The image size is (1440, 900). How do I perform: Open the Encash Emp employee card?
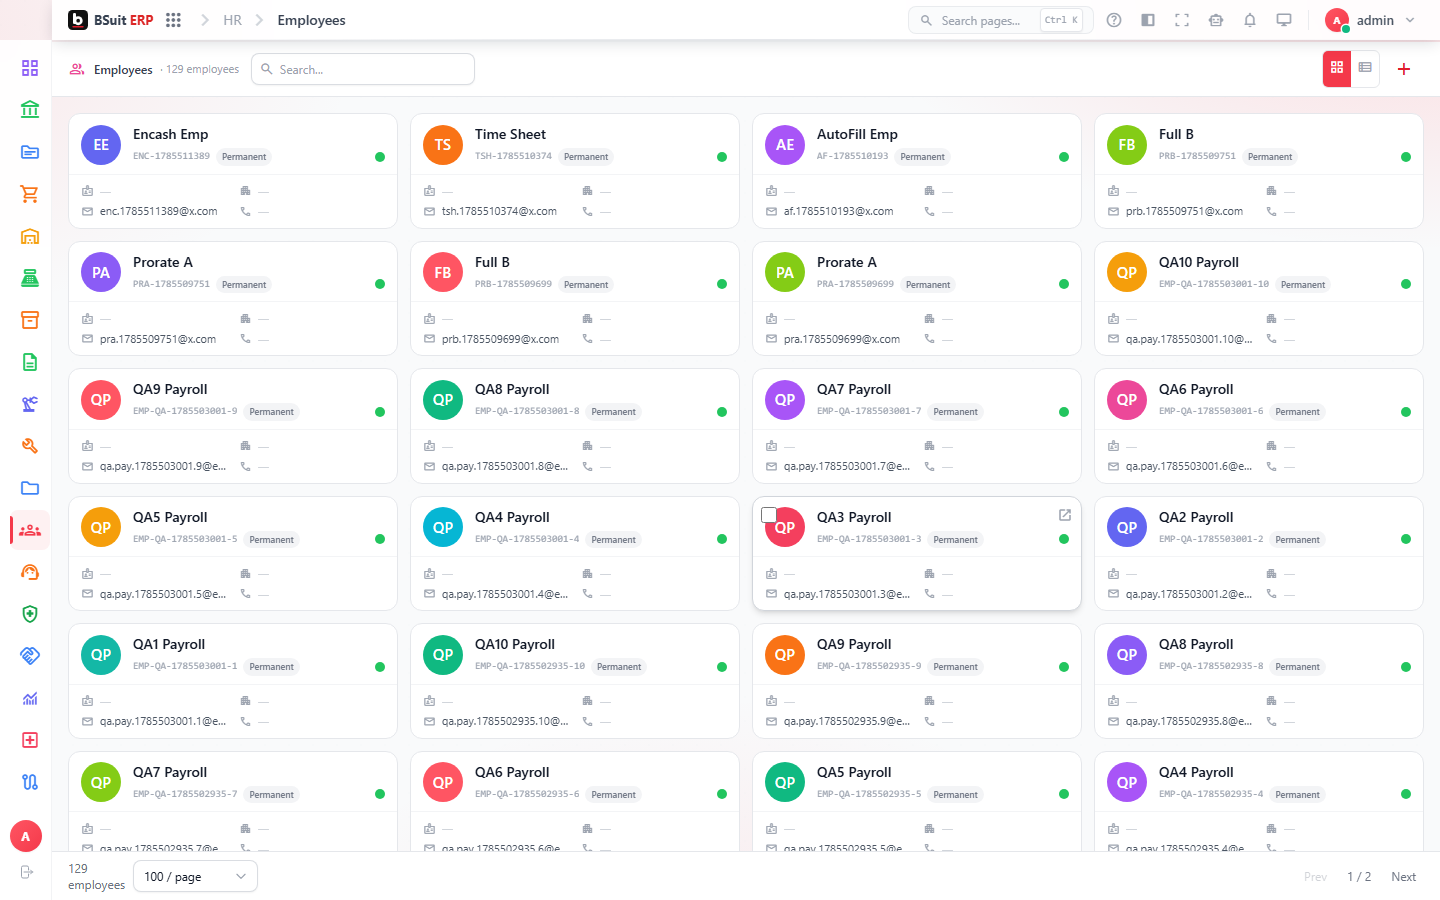click(233, 171)
